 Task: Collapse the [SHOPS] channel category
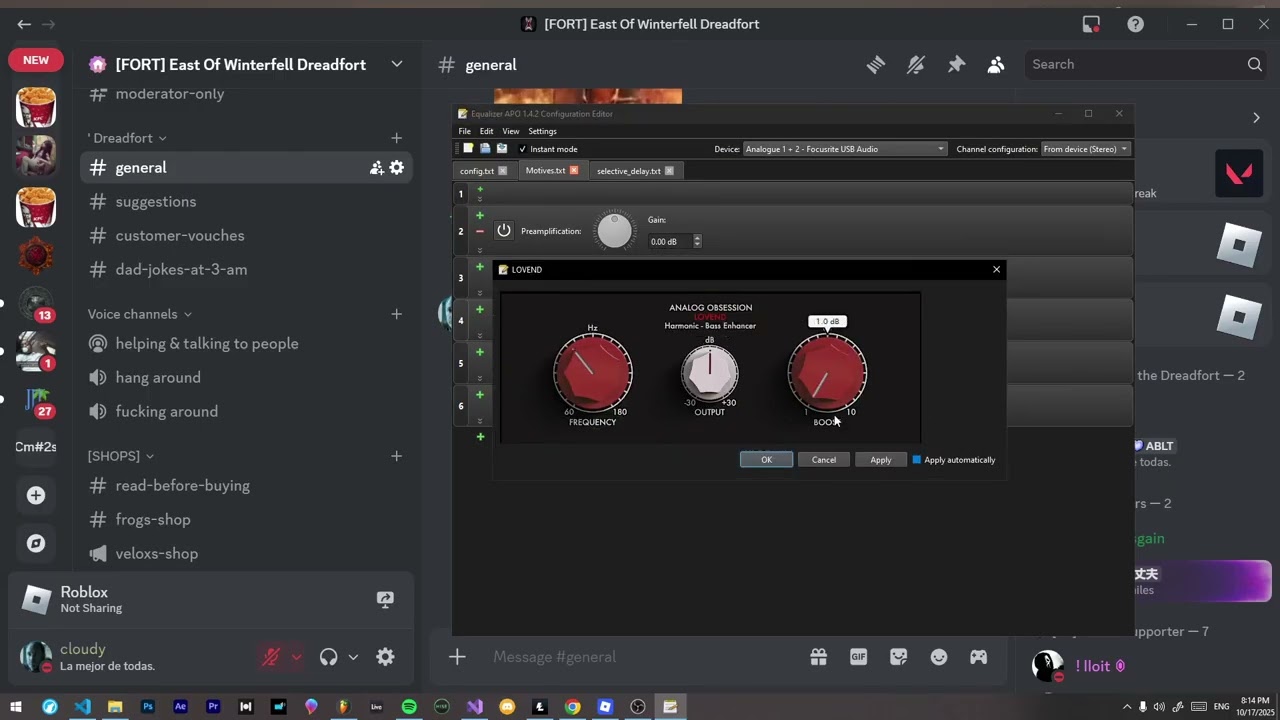coord(121,456)
